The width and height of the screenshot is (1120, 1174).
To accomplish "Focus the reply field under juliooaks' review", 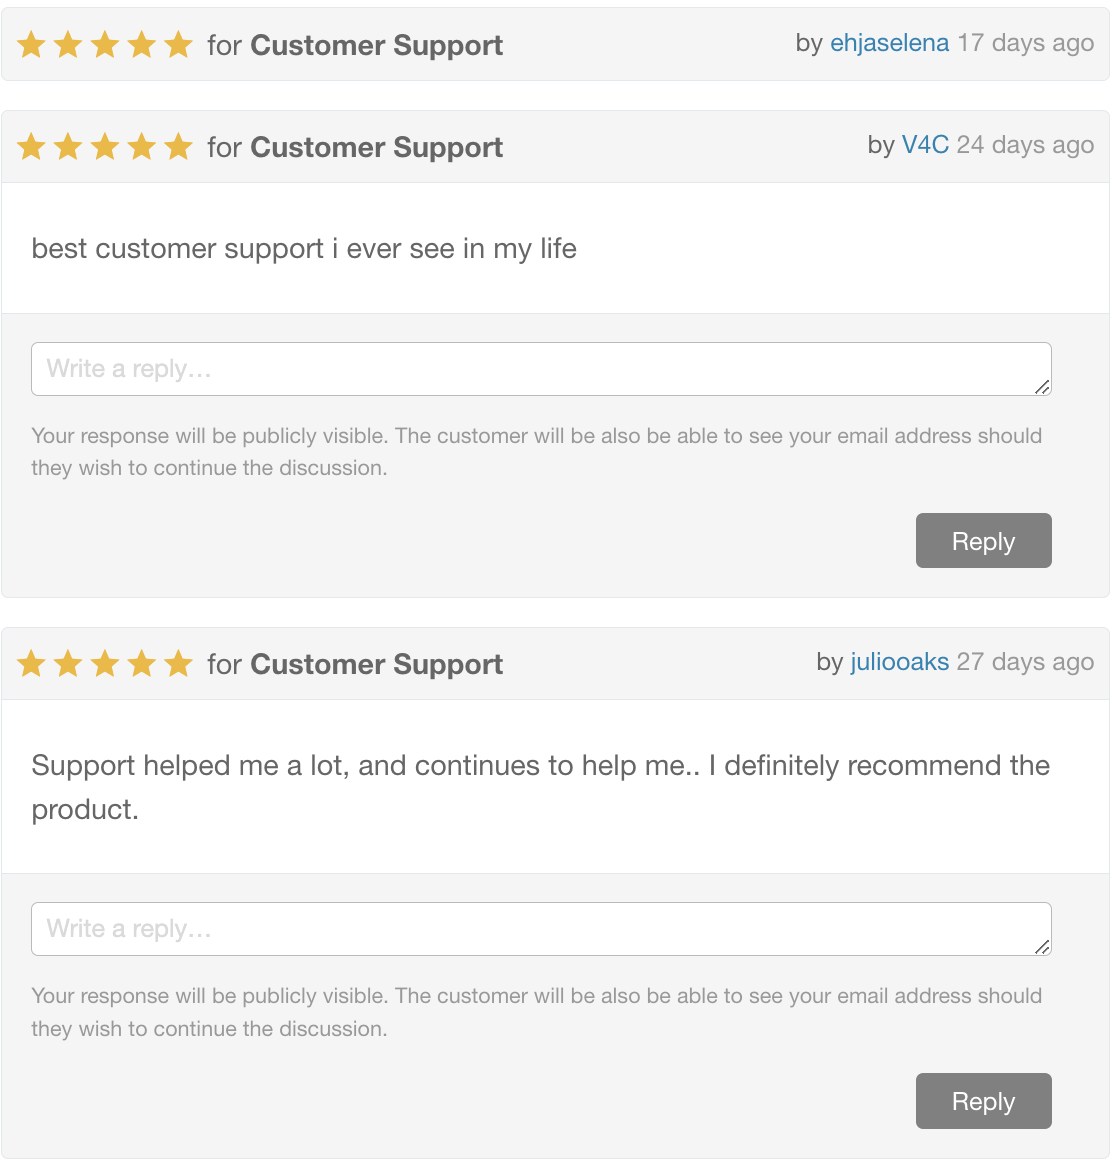I will tap(540, 929).
